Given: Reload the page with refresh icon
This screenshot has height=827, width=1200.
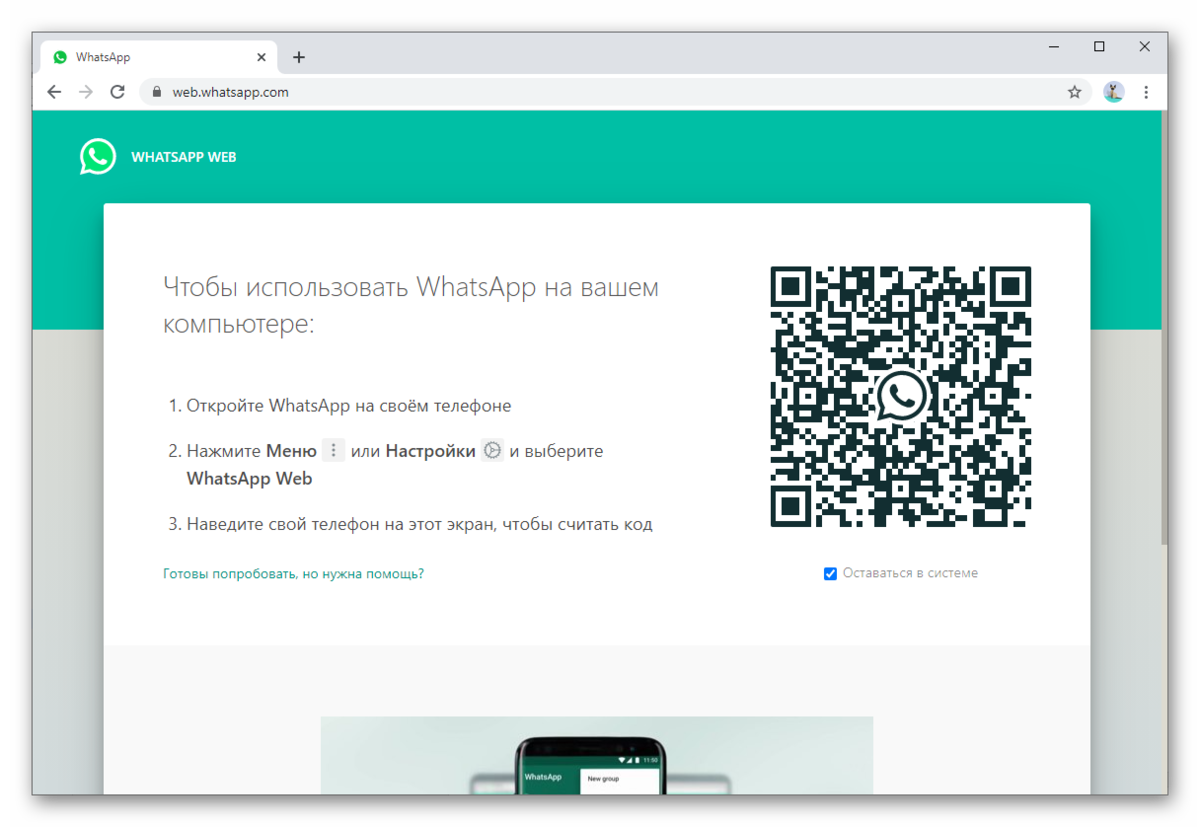Looking at the screenshot, I should tap(118, 92).
